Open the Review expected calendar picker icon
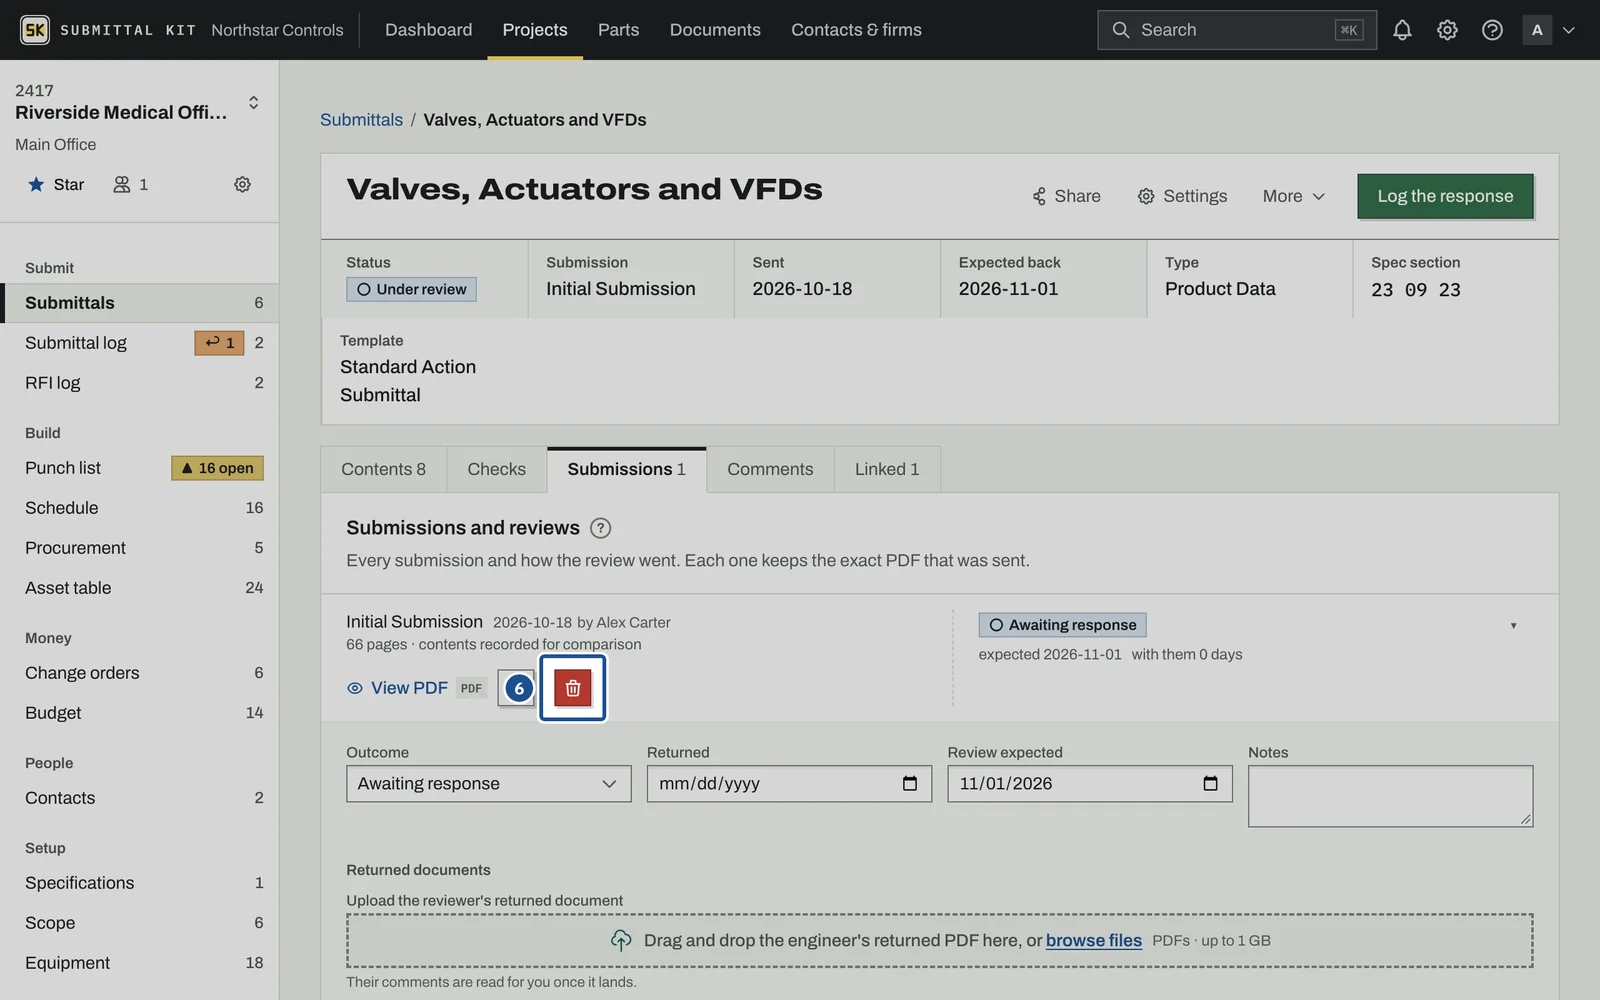1600x1000 pixels. [x=1210, y=784]
